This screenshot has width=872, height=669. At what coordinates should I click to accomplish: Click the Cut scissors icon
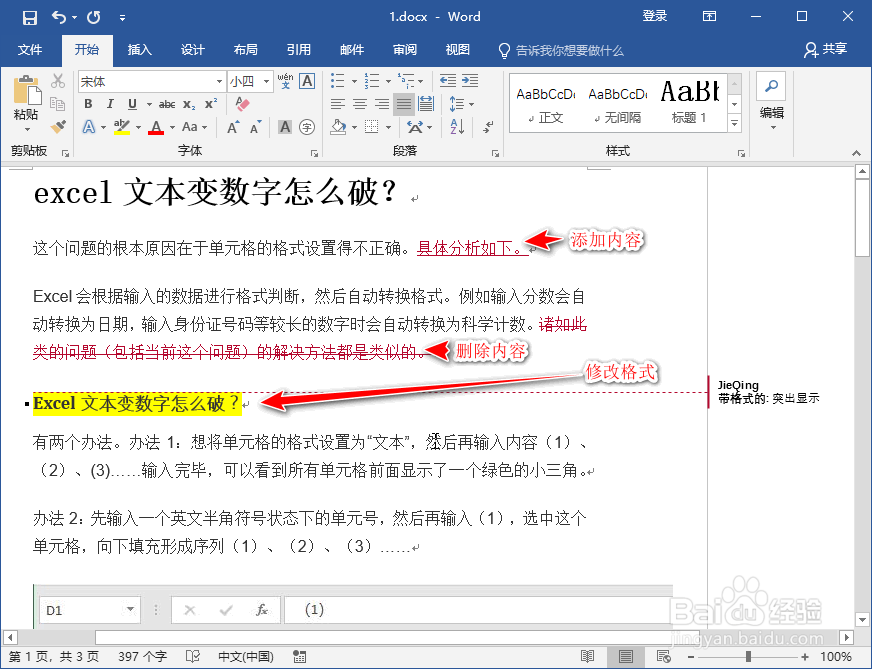click(58, 81)
